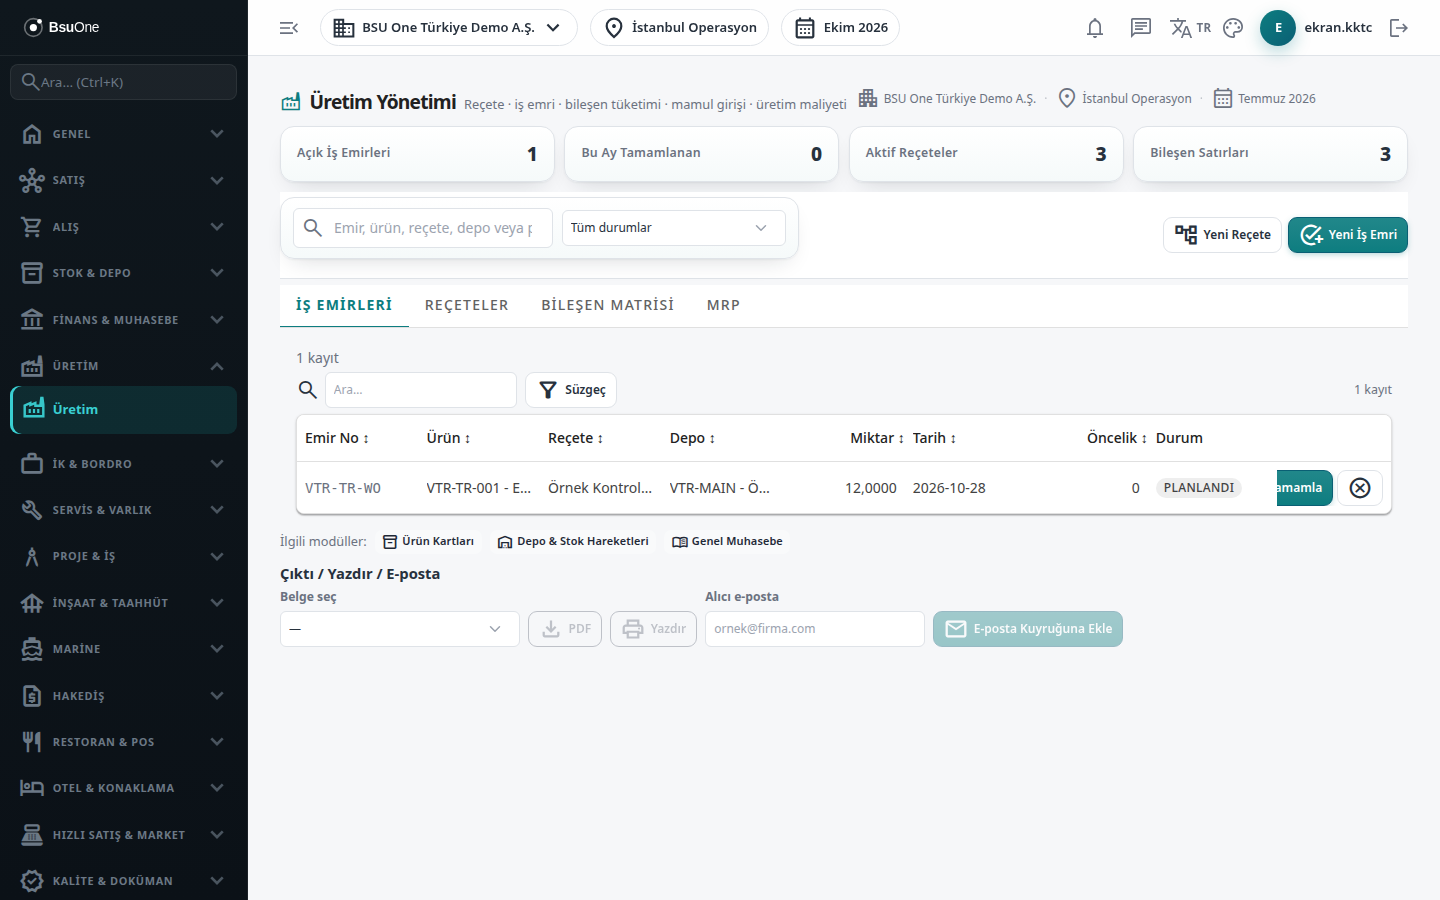The height and width of the screenshot is (900, 1440).
Task: Click the Alıcı e-posta input field
Action: [815, 629]
